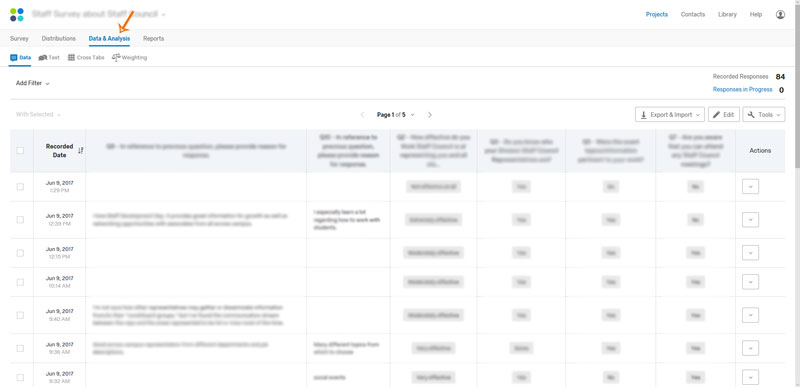This screenshot has width=800, height=387.
Task: Click the 'Many different topics' response cell
Action: pos(347,348)
